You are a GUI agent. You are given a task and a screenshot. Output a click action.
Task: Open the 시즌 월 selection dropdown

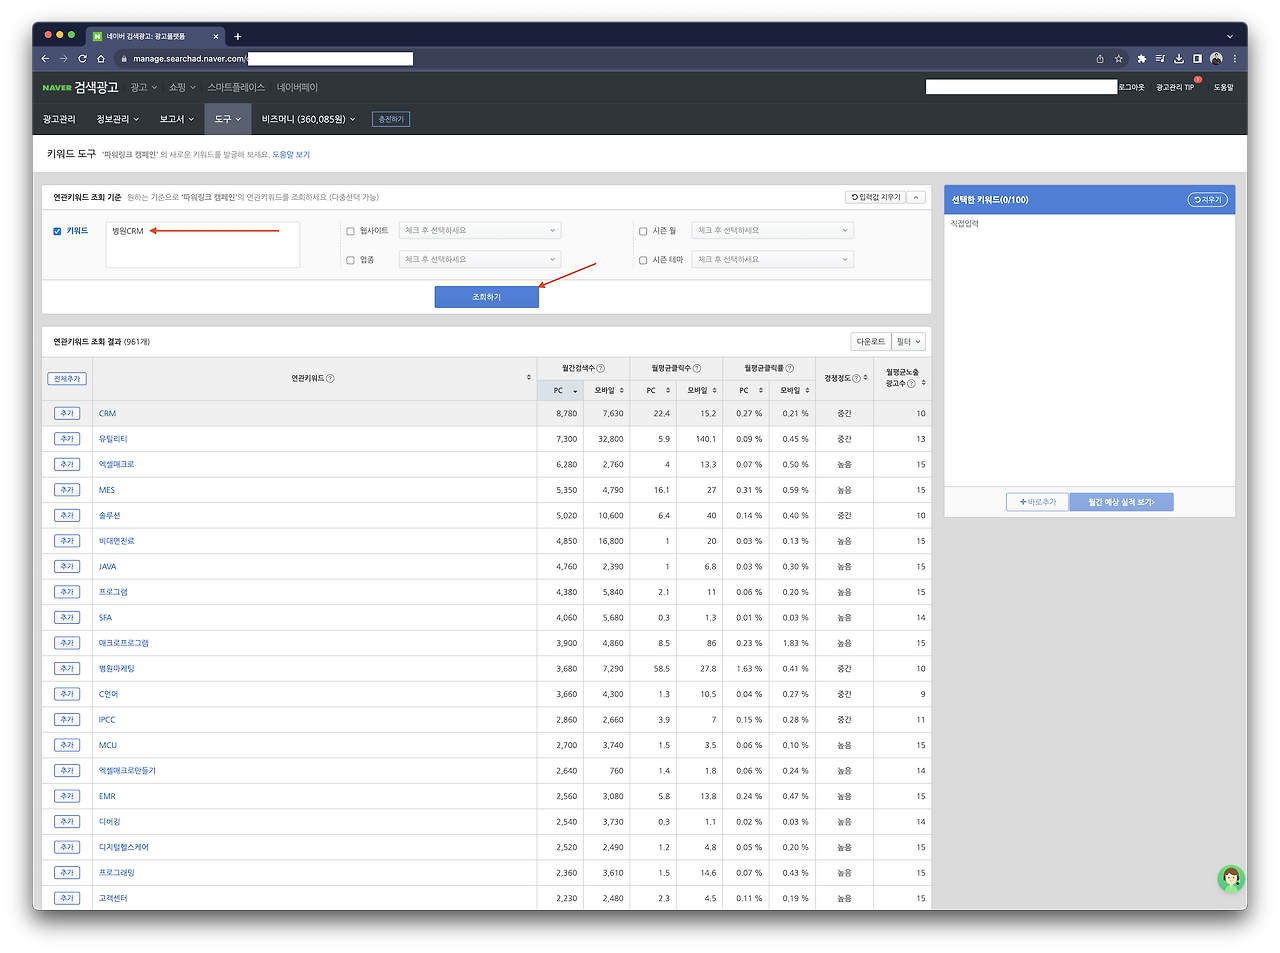(x=773, y=231)
